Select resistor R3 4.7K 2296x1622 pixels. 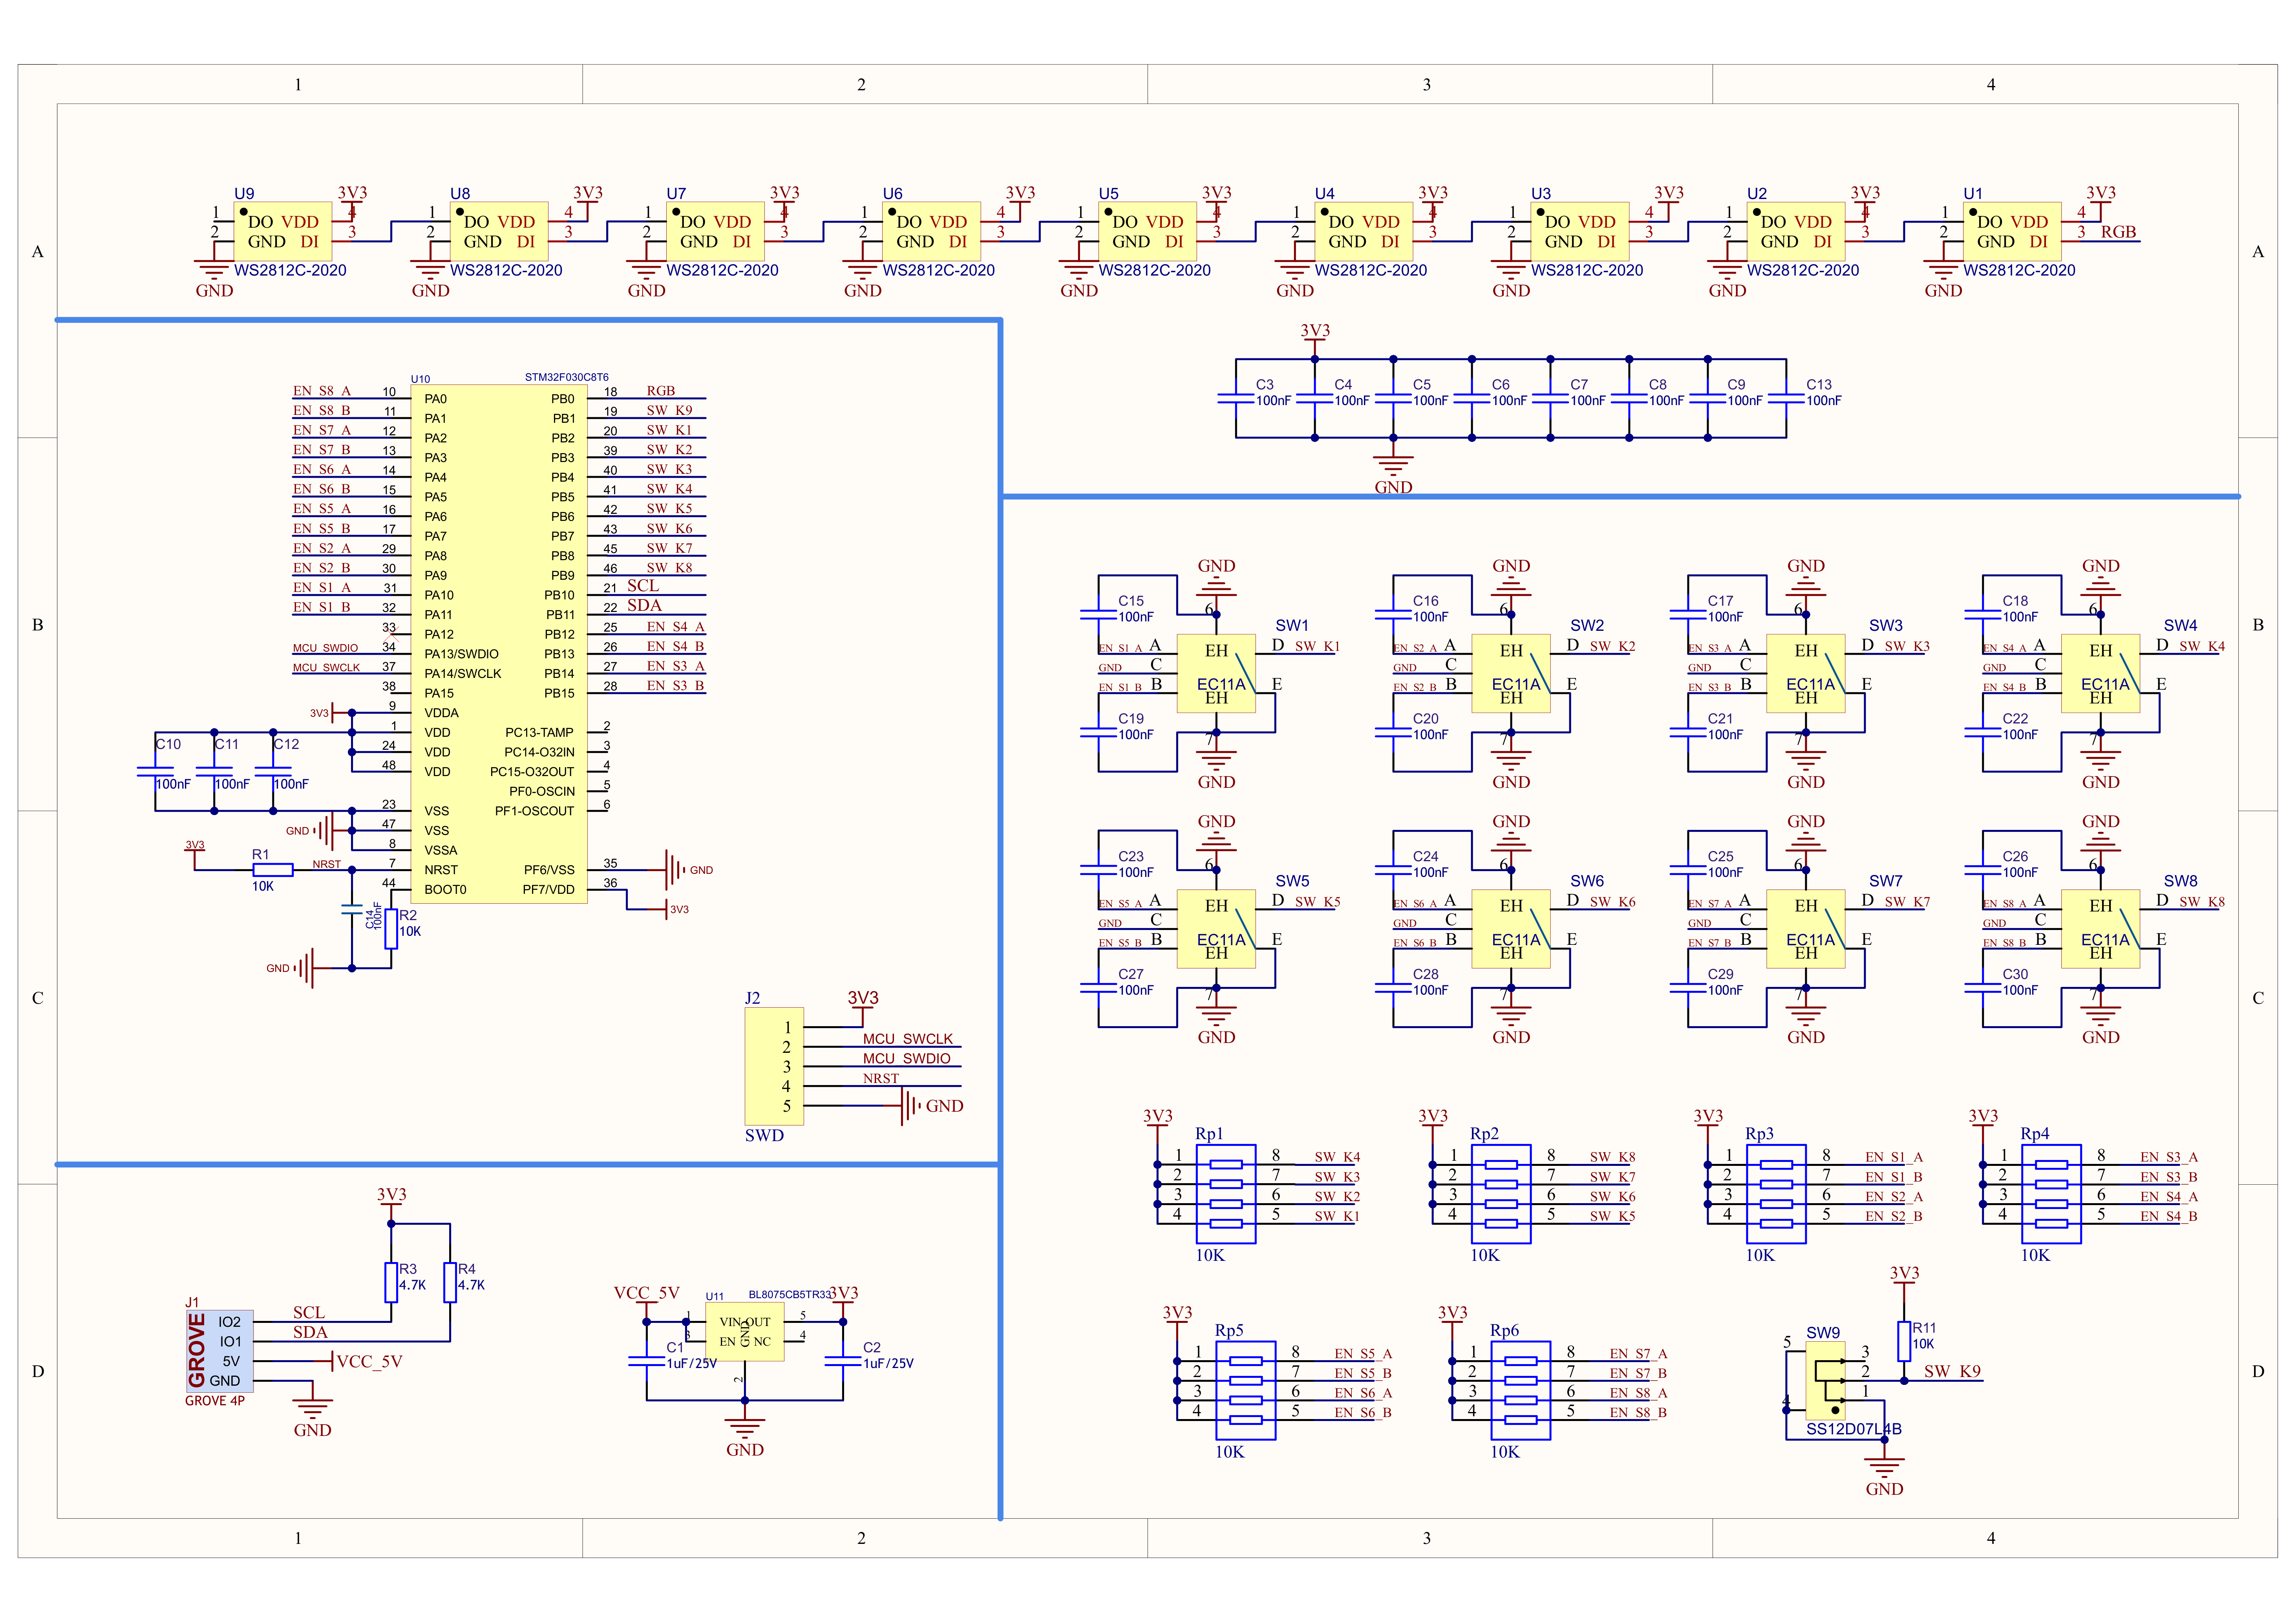[392, 1282]
